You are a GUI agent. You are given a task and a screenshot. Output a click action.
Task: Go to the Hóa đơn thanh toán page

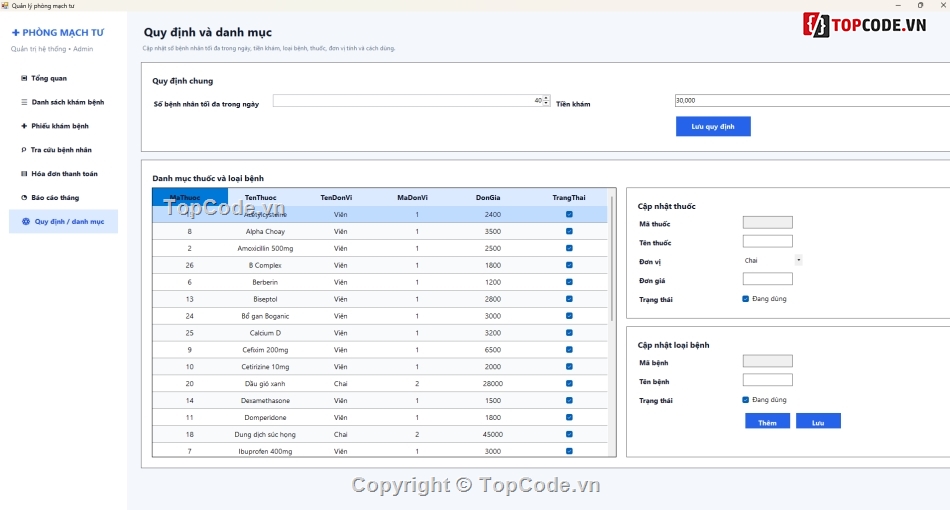(x=63, y=174)
